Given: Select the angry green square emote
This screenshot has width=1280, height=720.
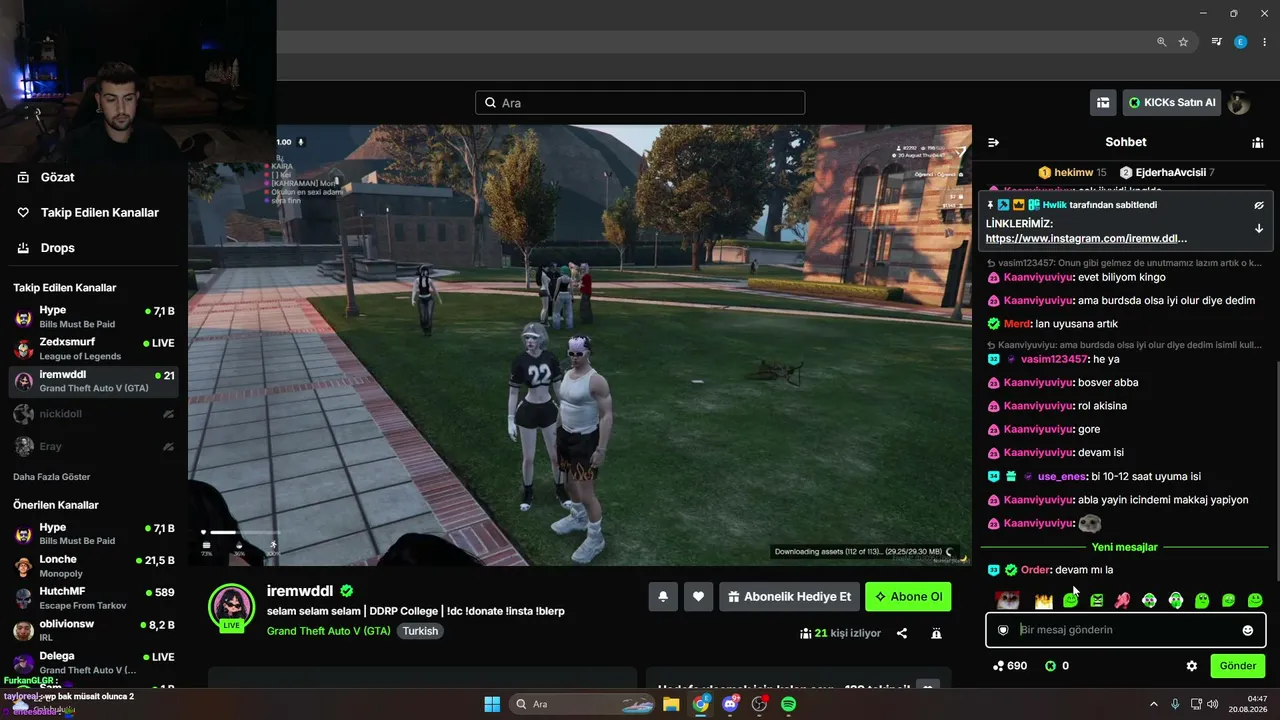Looking at the screenshot, I should click(x=1097, y=600).
